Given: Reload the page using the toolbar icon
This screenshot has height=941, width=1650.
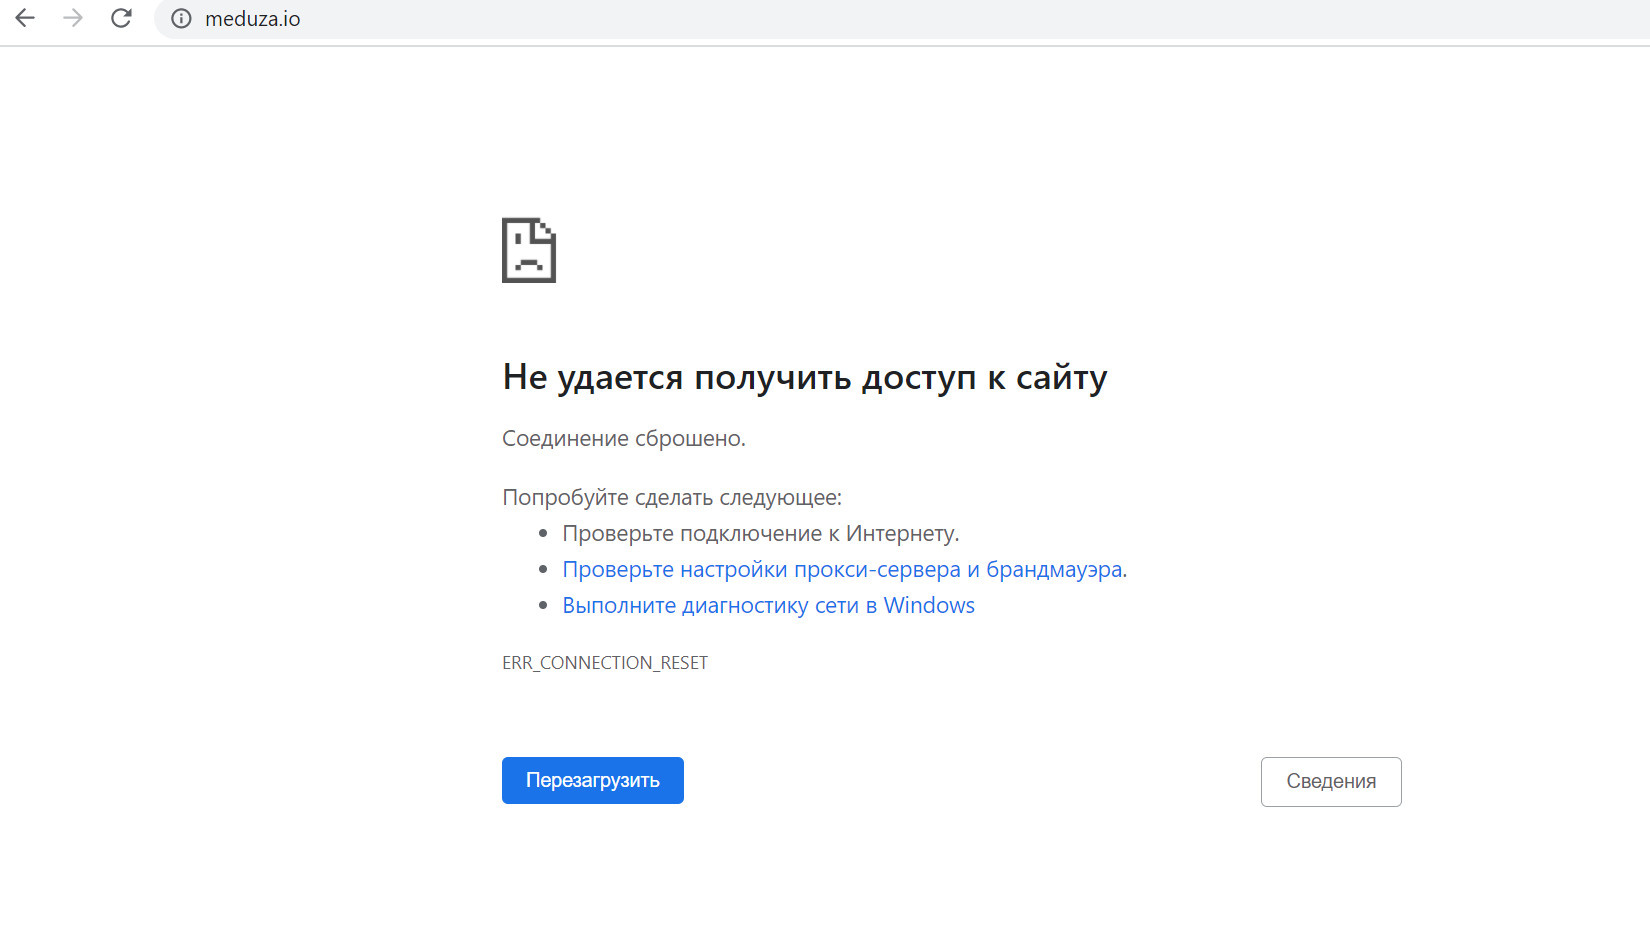Looking at the screenshot, I should (x=121, y=18).
